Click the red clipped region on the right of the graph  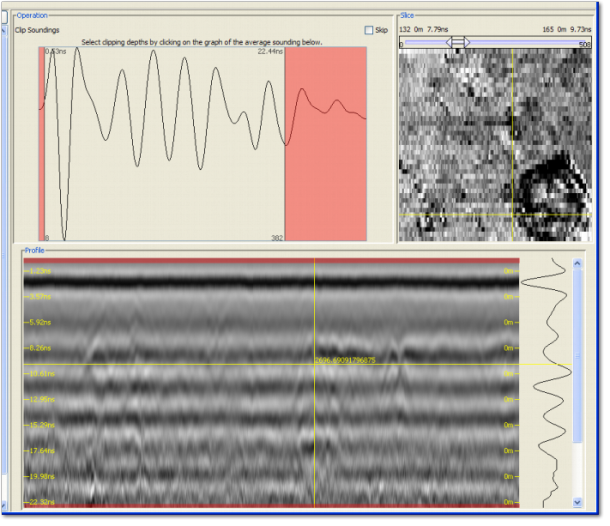pos(326,144)
